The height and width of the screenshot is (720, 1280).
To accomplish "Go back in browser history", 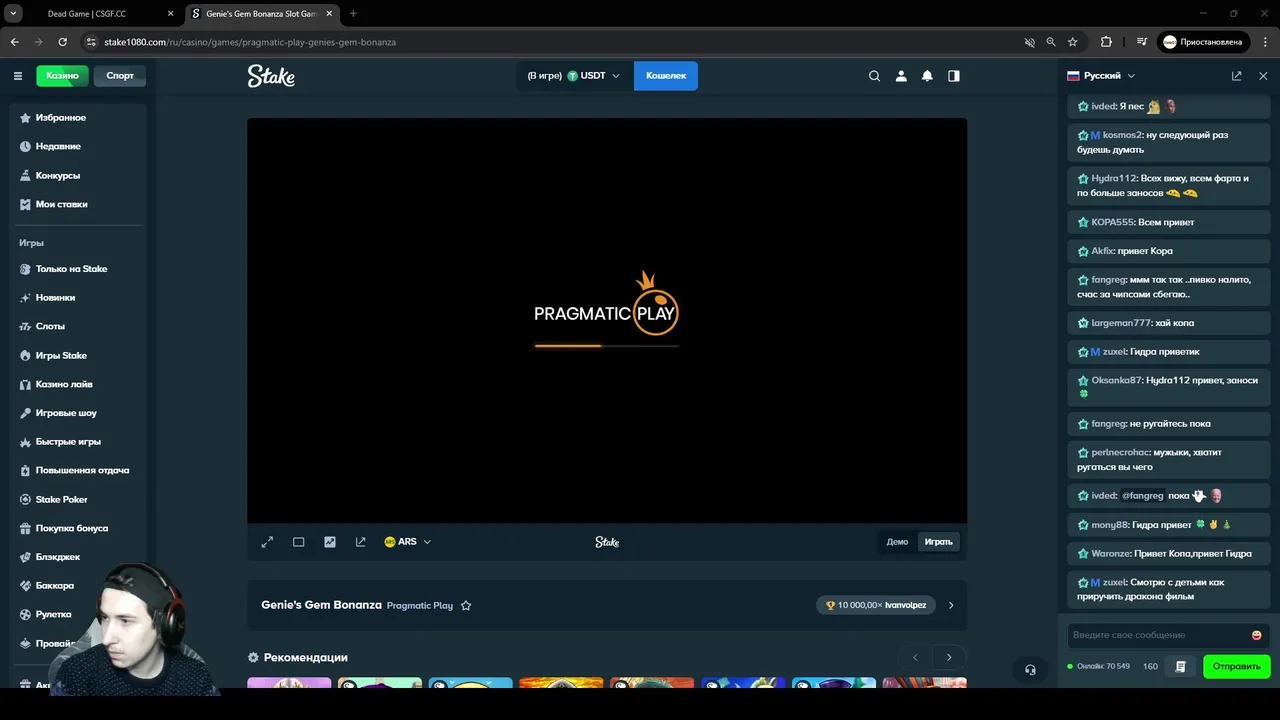I will (x=14, y=42).
